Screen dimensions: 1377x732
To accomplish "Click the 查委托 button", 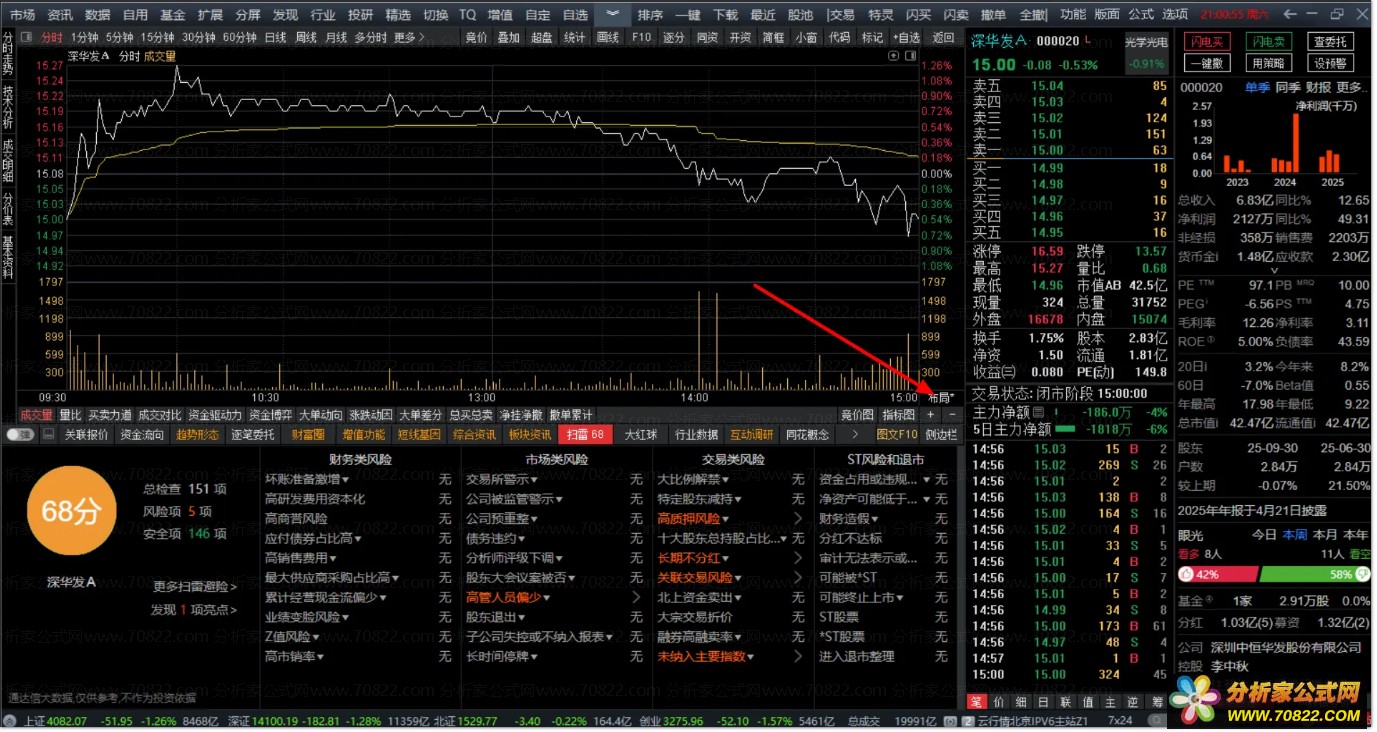I will (1329, 42).
